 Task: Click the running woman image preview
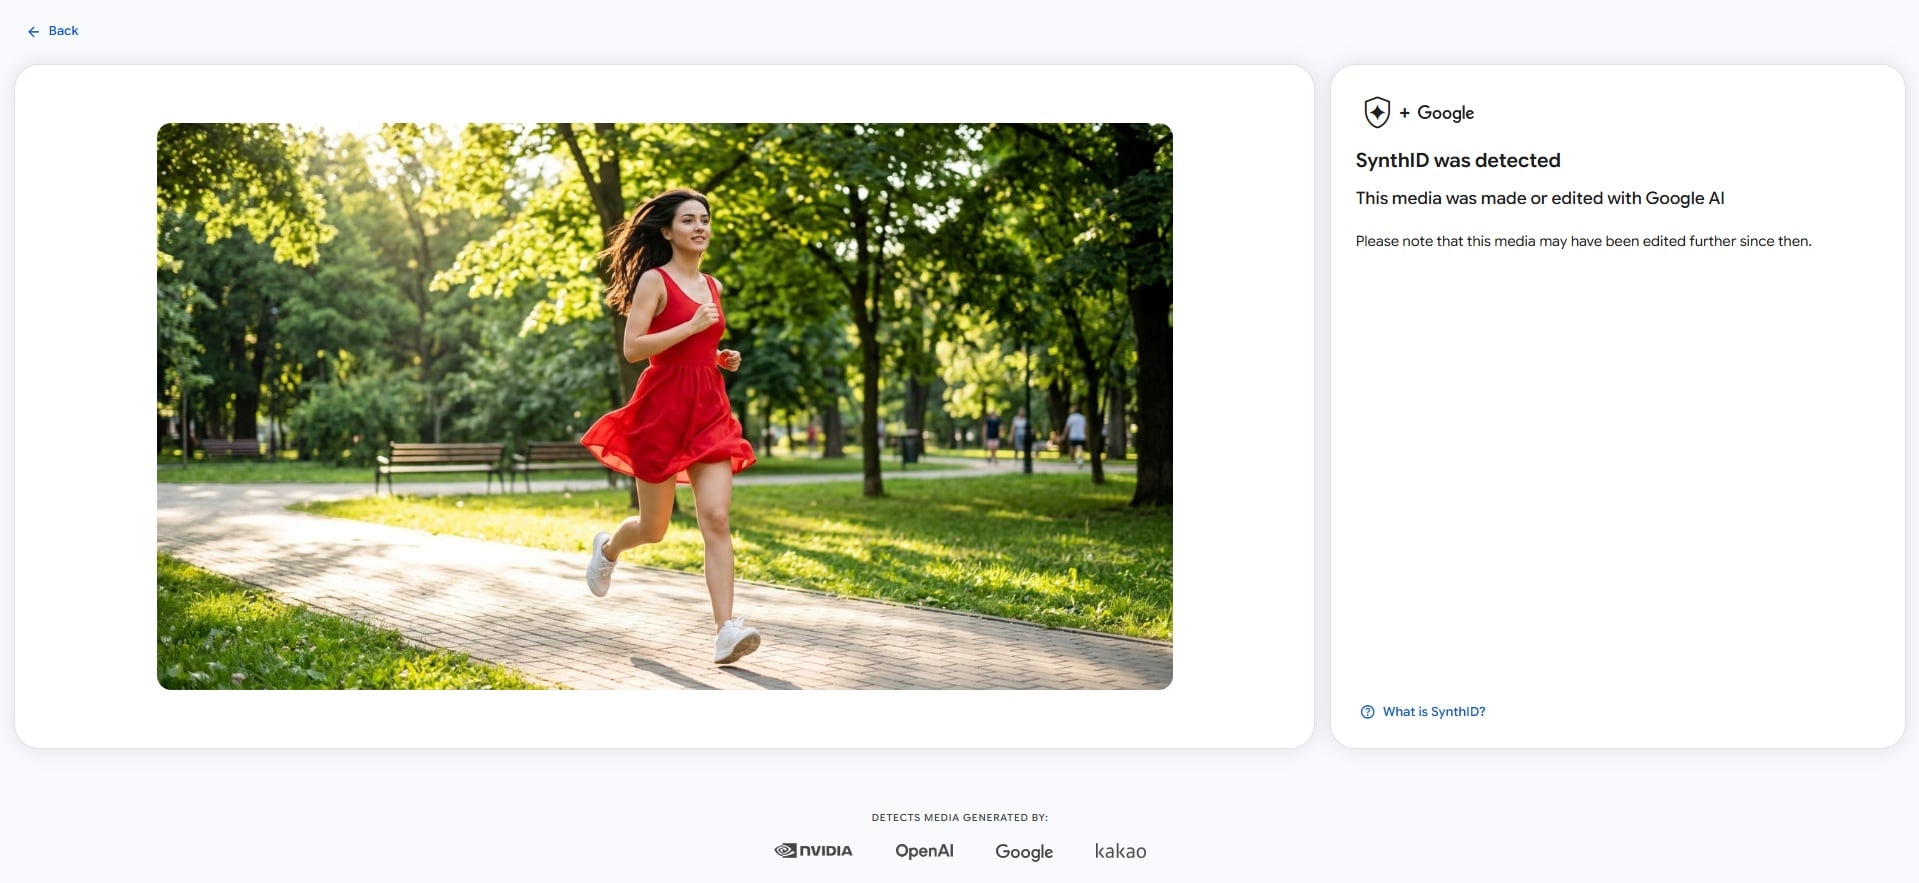coord(664,406)
